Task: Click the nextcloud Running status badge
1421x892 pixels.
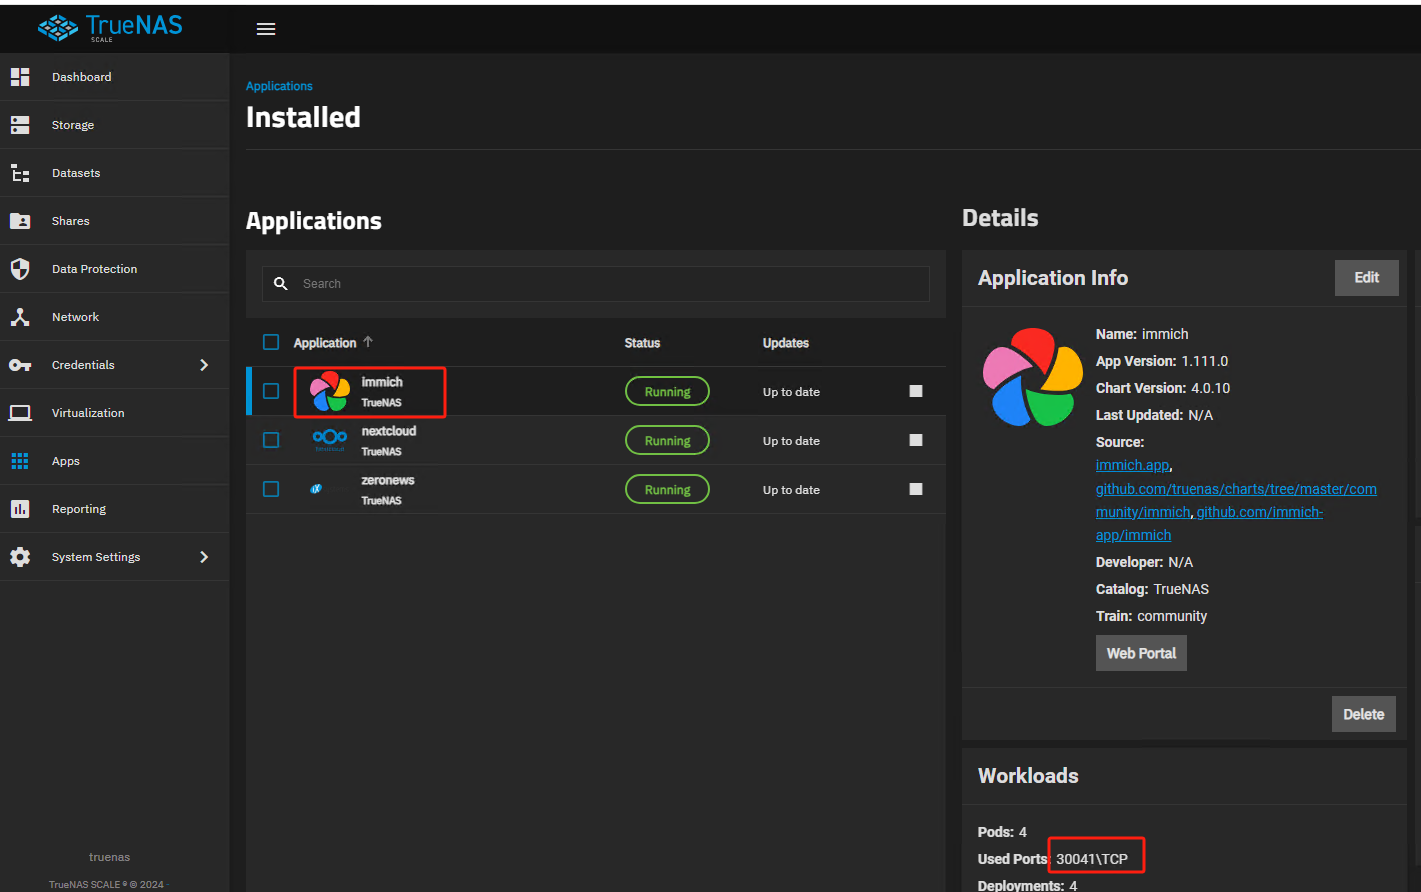Action: 667,441
